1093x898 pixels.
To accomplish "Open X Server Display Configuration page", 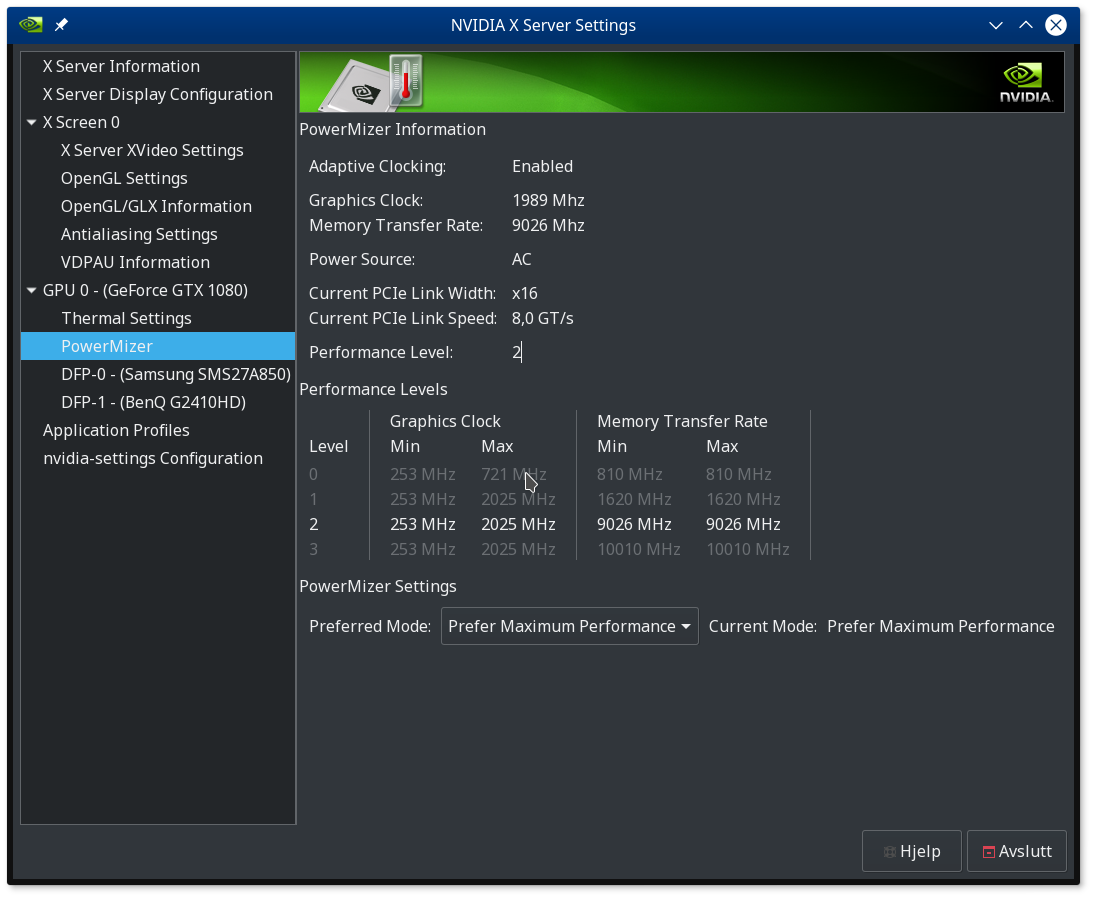I will tap(158, 94).
